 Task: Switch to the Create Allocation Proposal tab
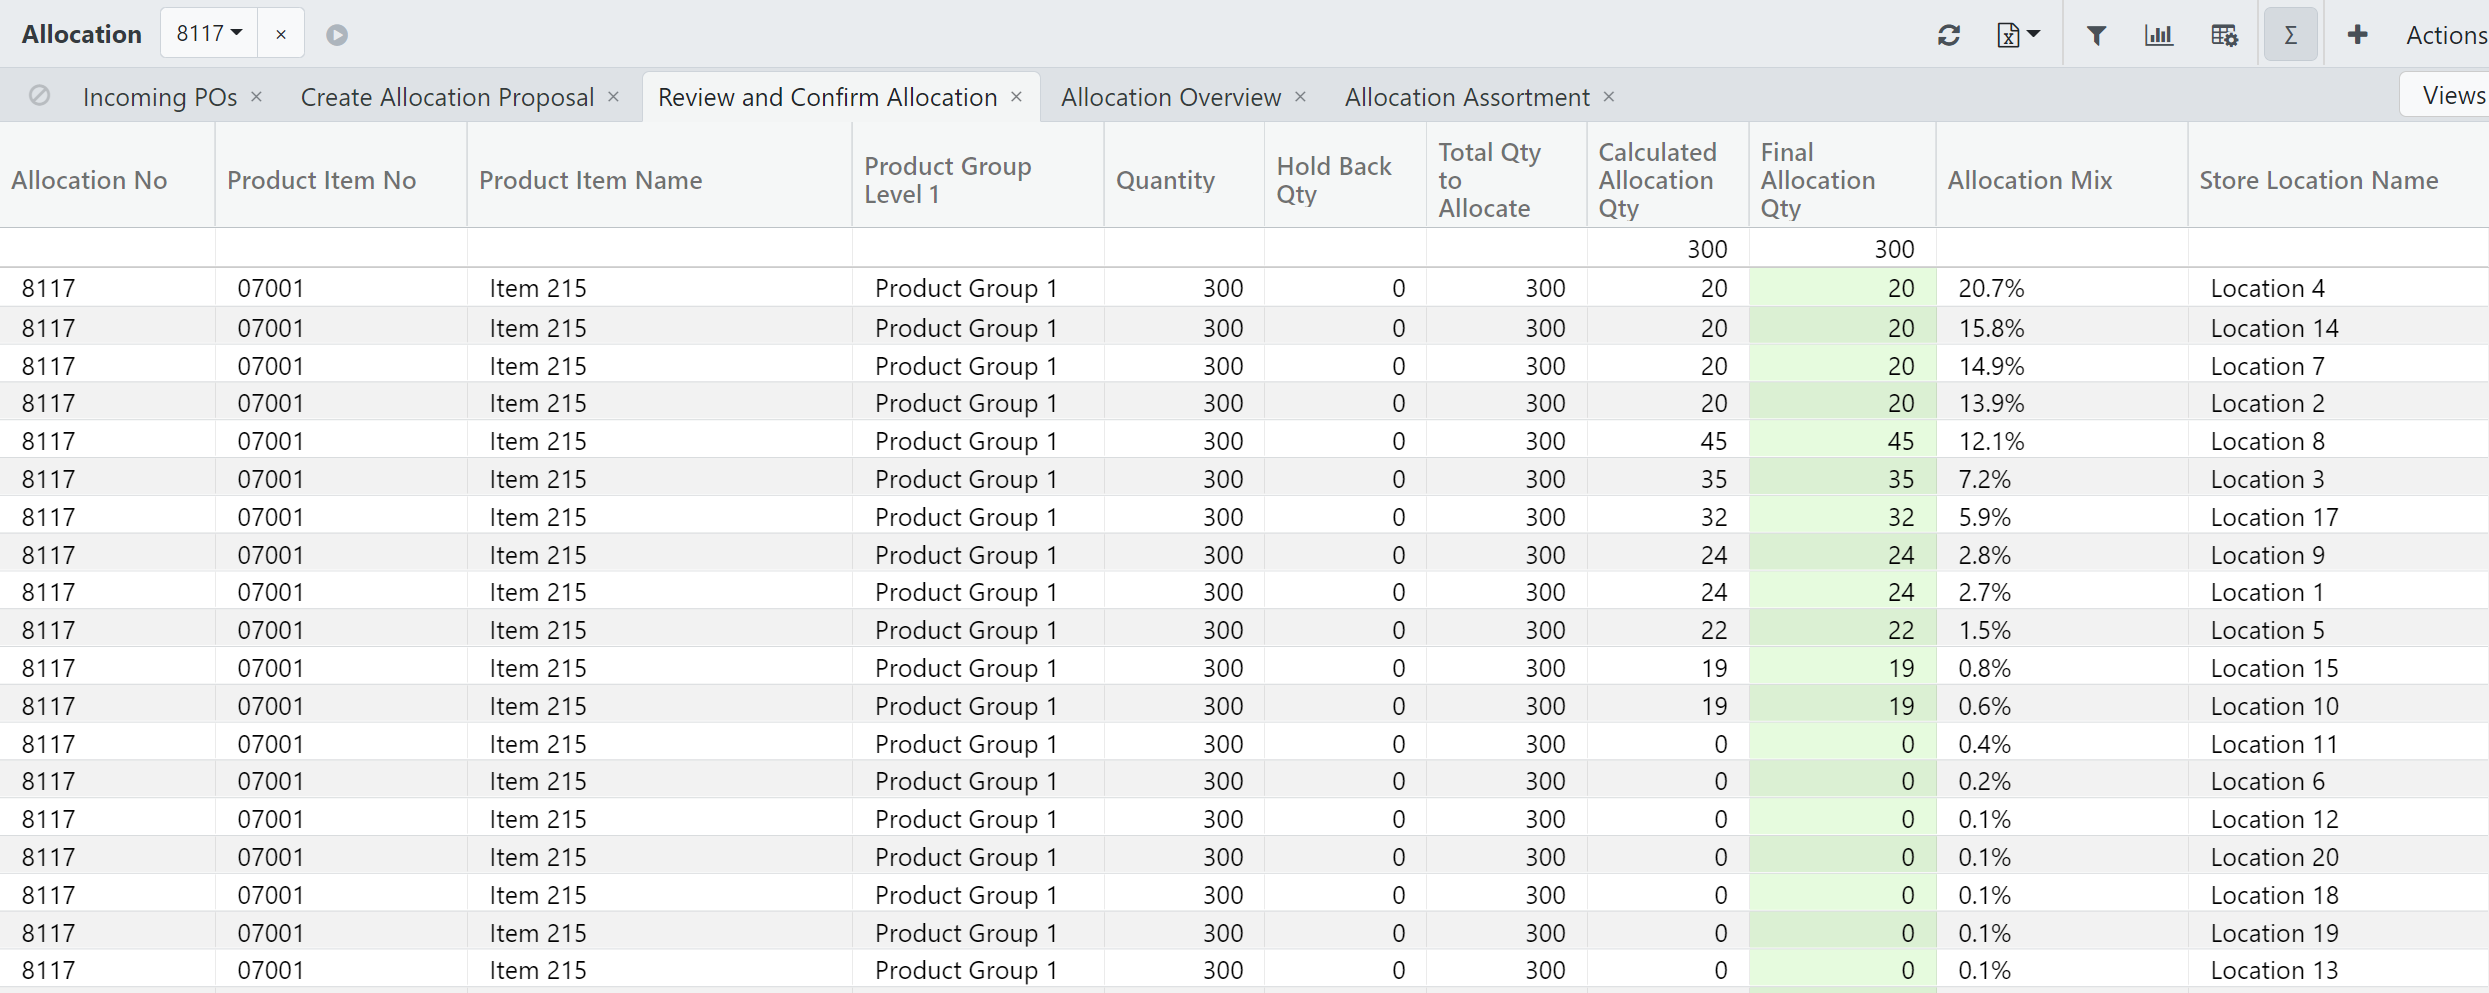[447, 97]
